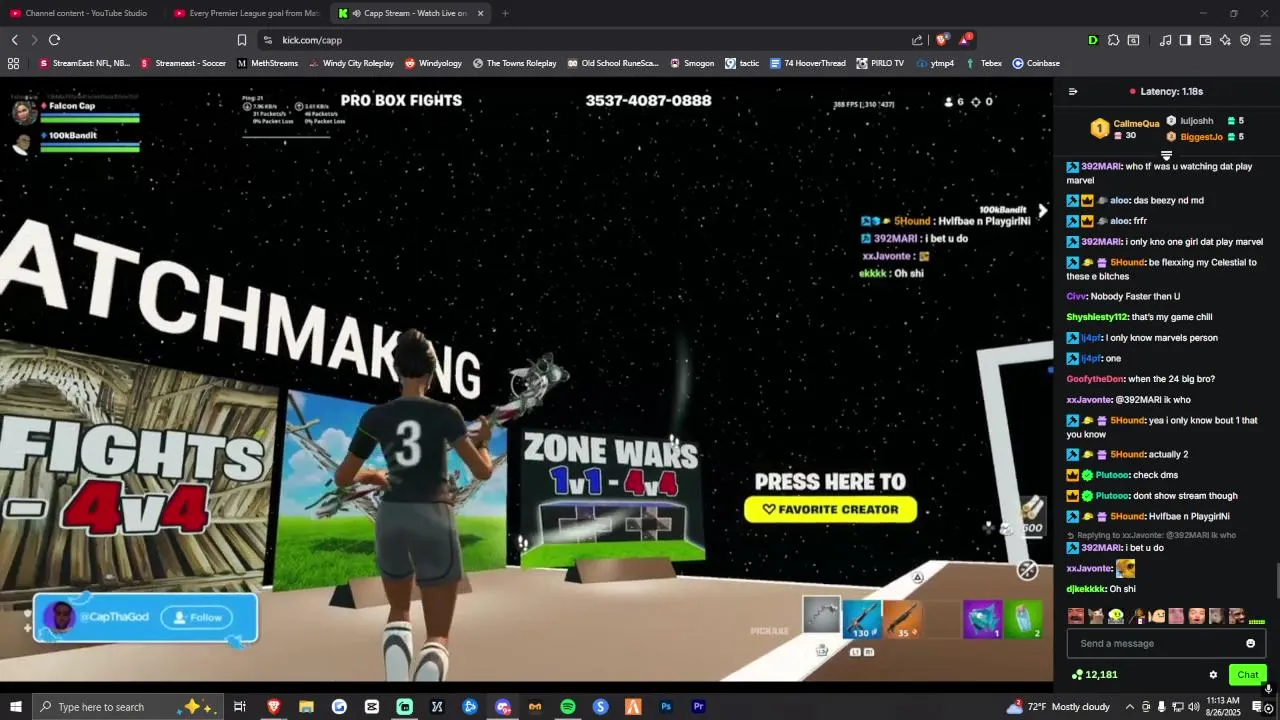The height and width of the screenshot is (720, 1280).
Task: Open Windy City Roleplay bookmark
Action: [x=351, y=63]
